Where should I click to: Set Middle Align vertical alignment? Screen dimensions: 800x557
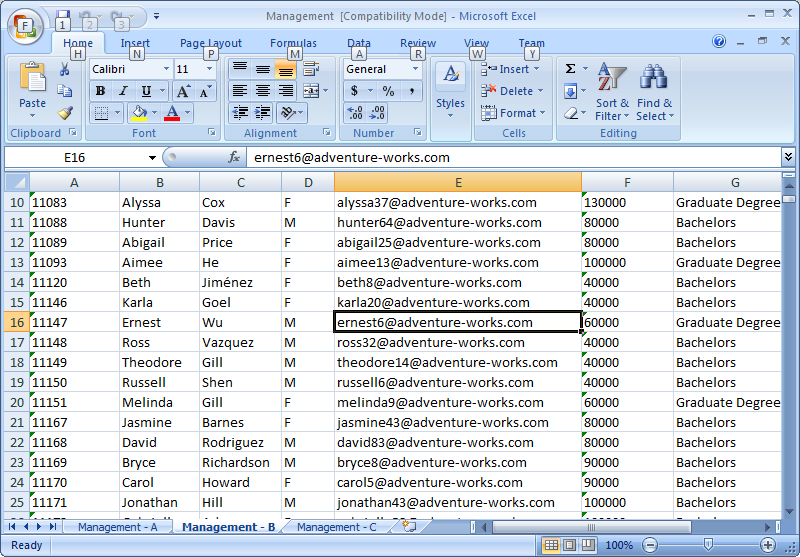263,69
